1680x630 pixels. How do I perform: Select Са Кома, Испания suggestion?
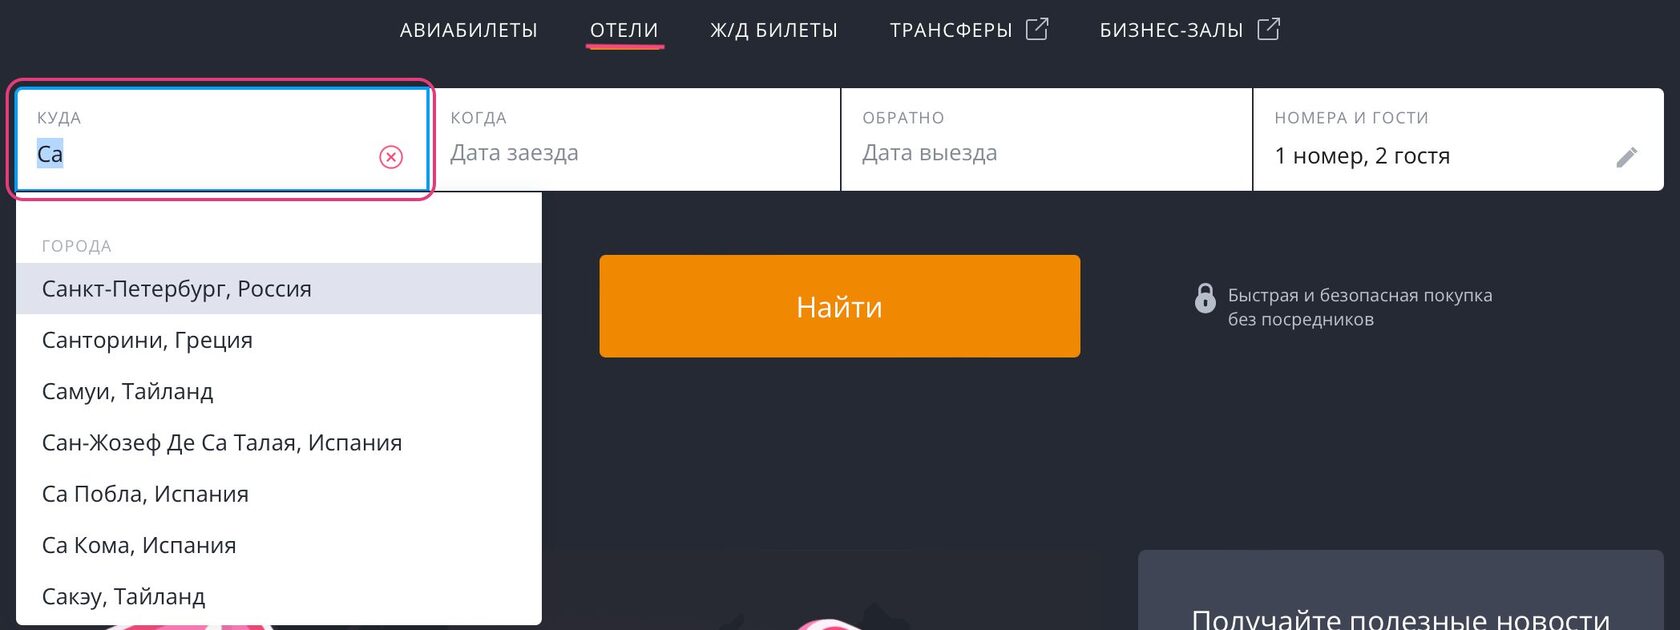pos(279,545)
